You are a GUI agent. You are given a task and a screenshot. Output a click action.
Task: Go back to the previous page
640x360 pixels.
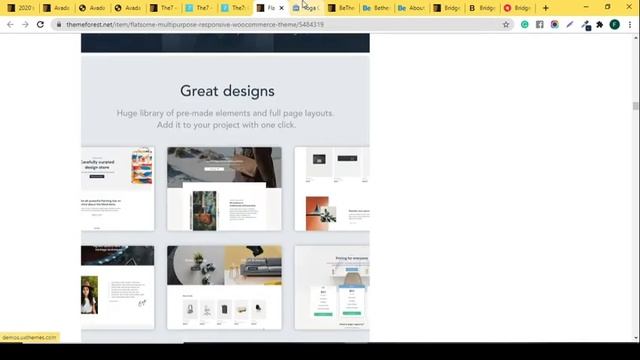[x=10, y=24]
